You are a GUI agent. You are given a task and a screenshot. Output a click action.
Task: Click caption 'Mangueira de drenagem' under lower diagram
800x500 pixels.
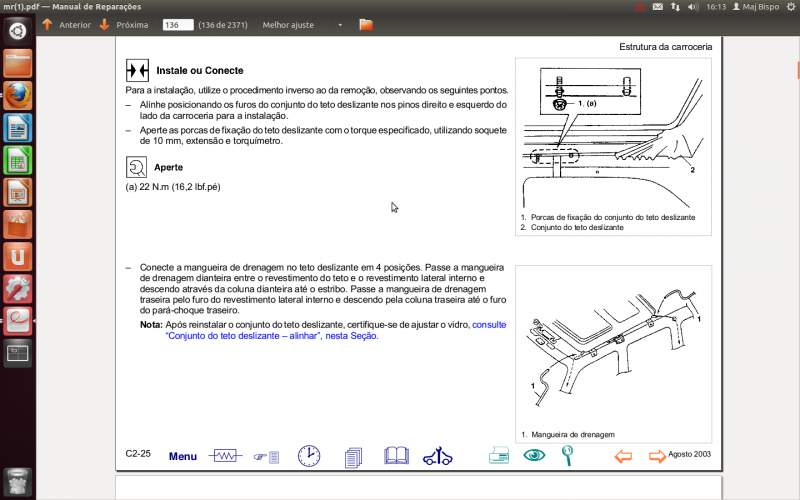[x=573, y=435]
